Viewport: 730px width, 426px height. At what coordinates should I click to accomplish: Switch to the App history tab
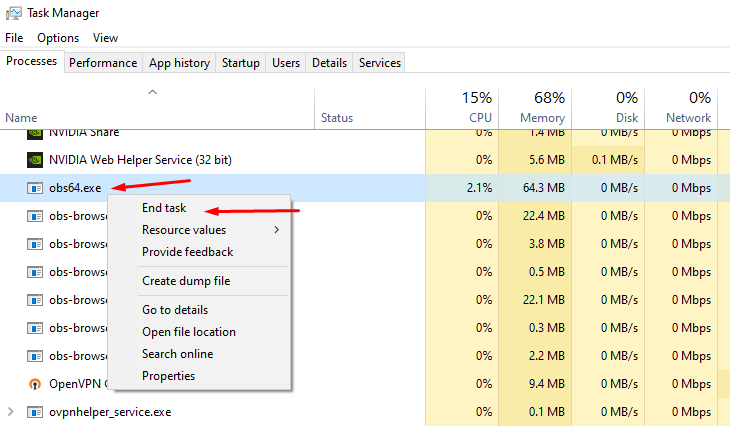click(x=179, y=63)
